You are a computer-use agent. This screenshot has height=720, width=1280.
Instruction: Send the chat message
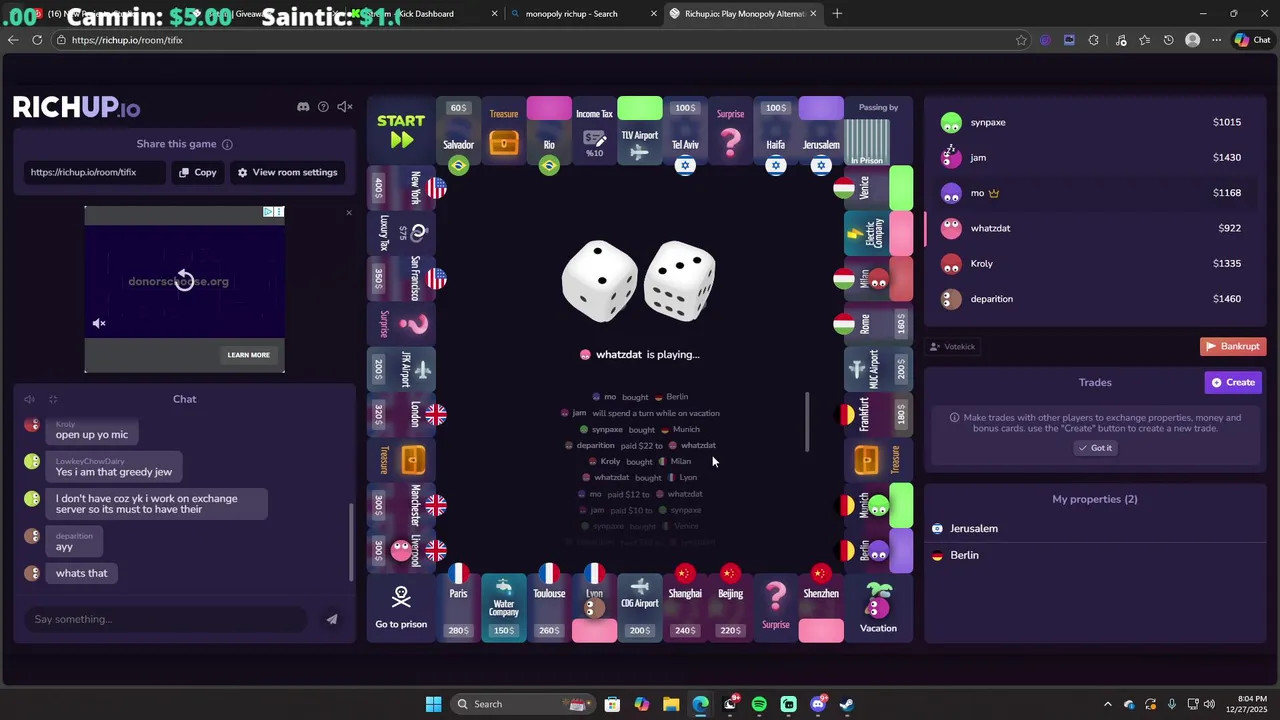click(x=331, y=619)
